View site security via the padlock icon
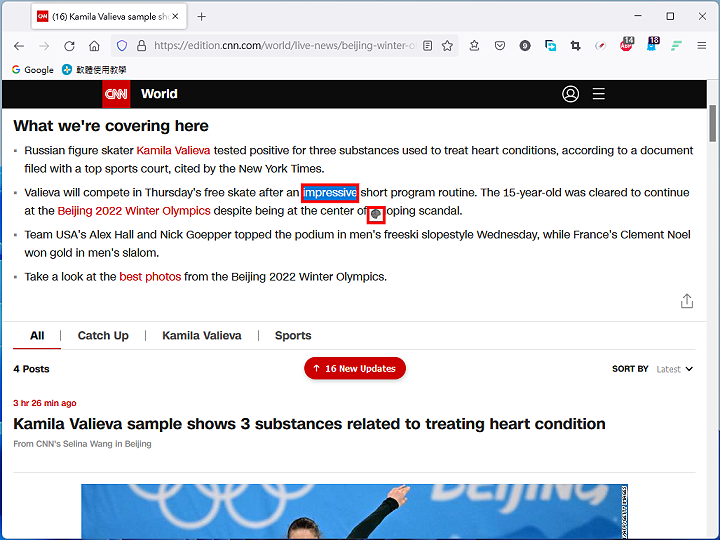The image size is (720, 540). click(141, 45)
